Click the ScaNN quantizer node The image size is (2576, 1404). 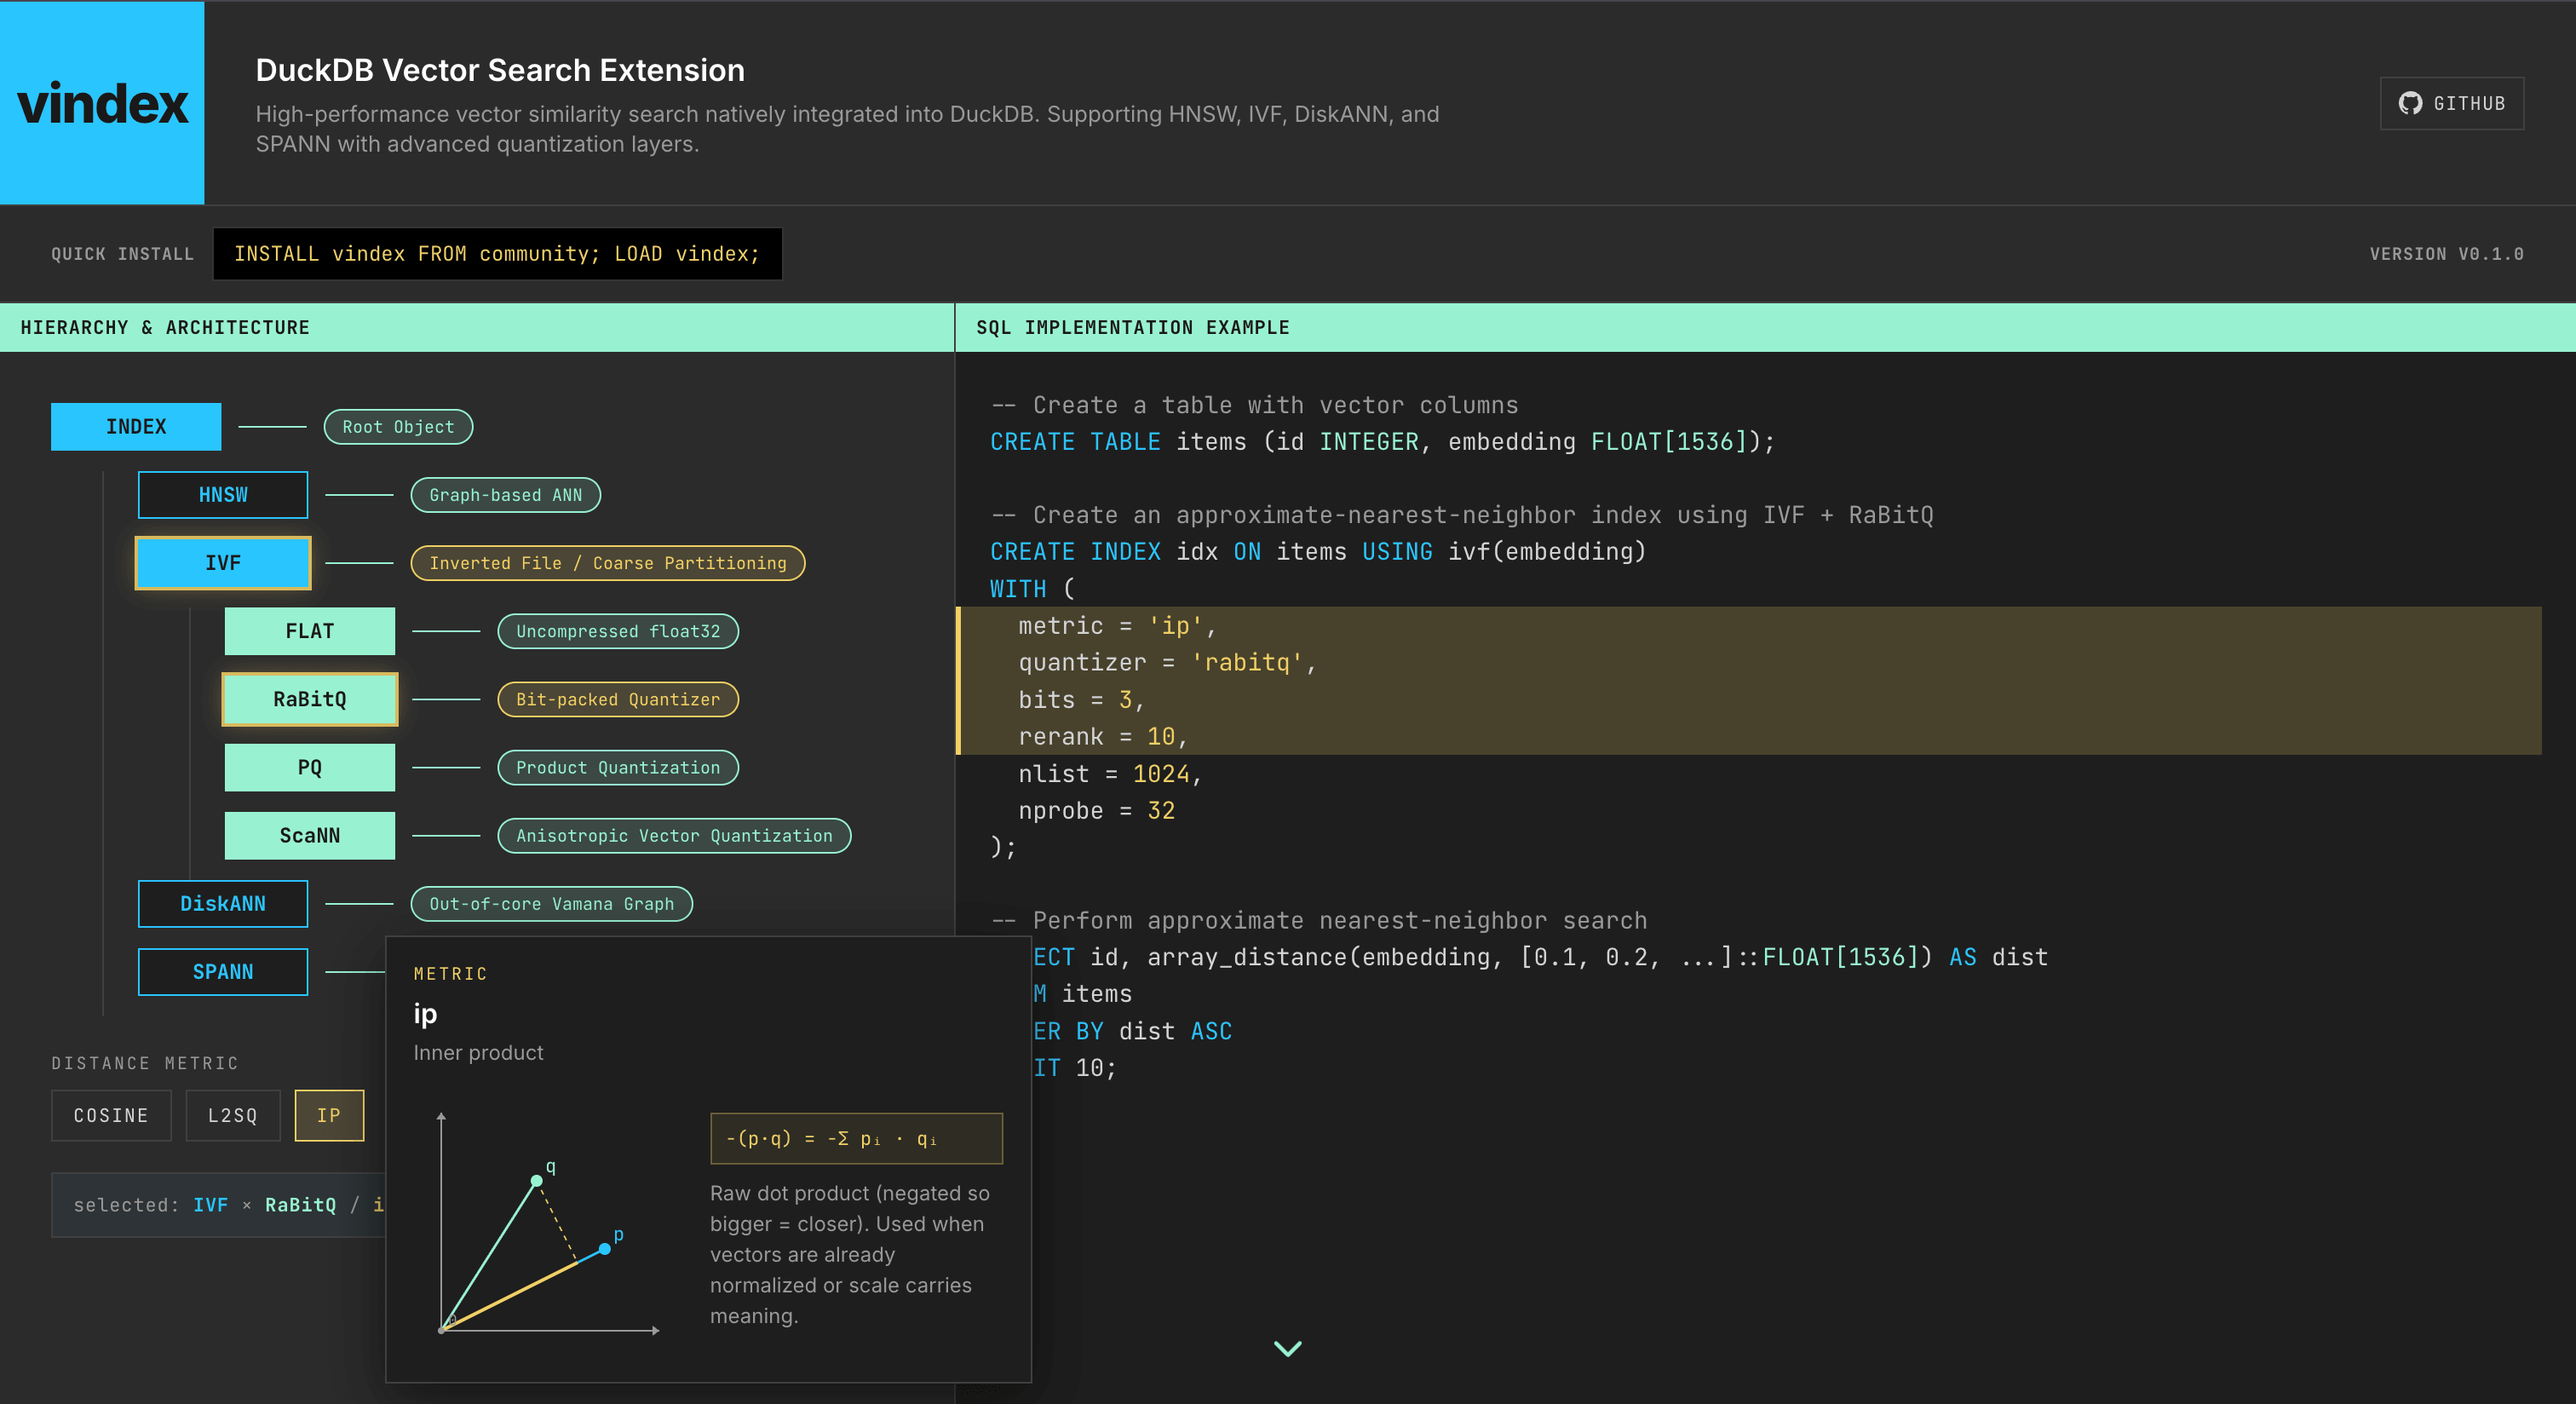(x=309, y=835)
